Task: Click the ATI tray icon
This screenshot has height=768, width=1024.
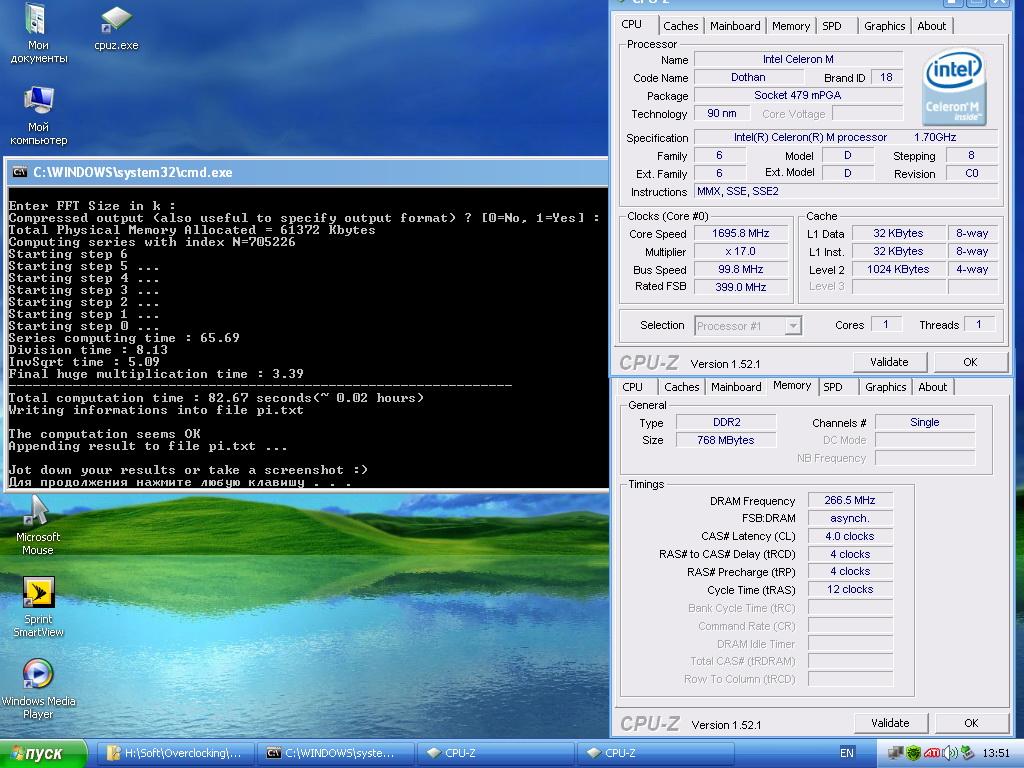Action: [x=931, y=753]
